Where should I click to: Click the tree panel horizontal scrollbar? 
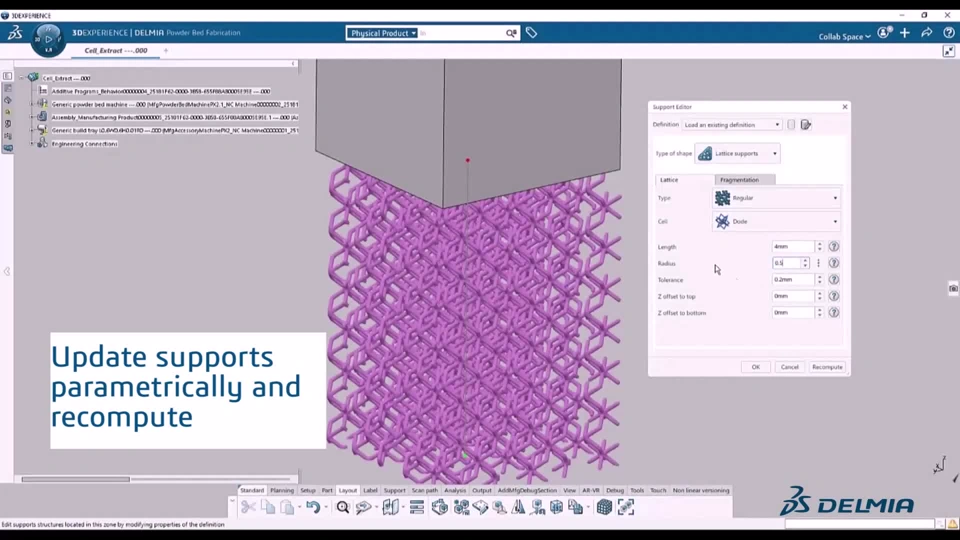pos(75,479)
